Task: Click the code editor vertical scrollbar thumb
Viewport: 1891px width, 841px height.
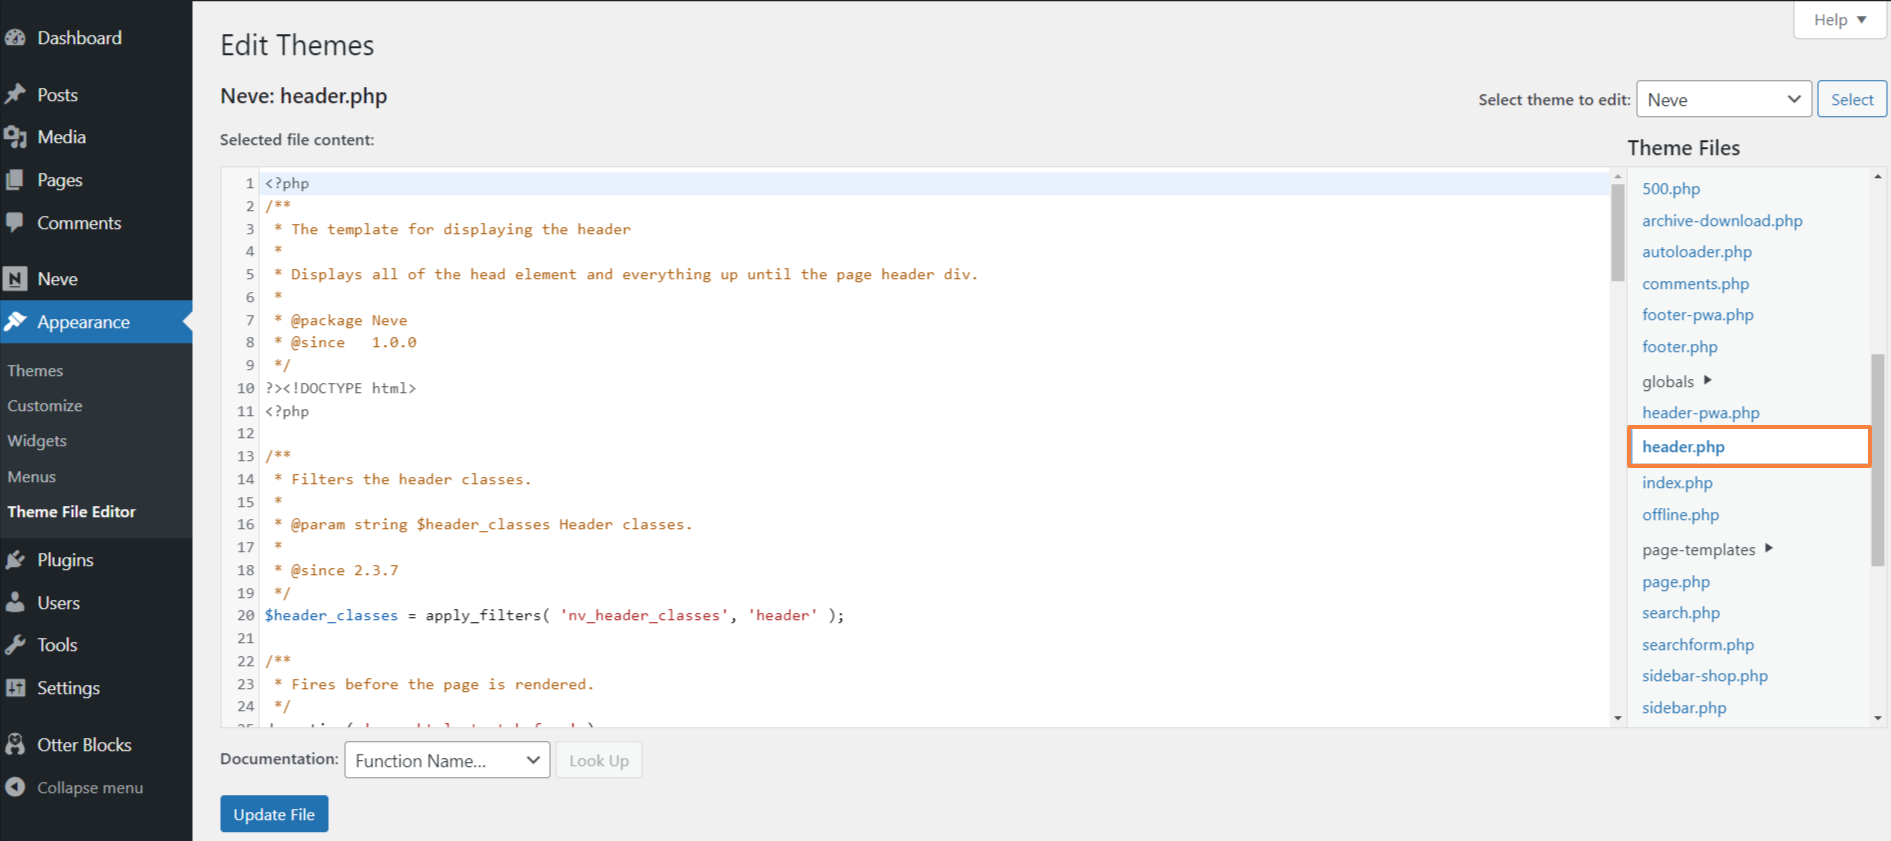Action: coord(1617,232)
